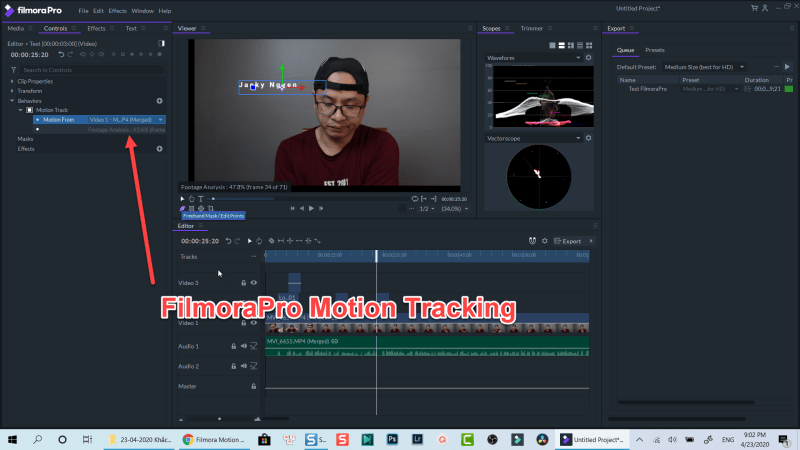The width and height of the screenshot is (800, 450).
Task: Open the Motion From source dropdown
Action: point(125,119)
